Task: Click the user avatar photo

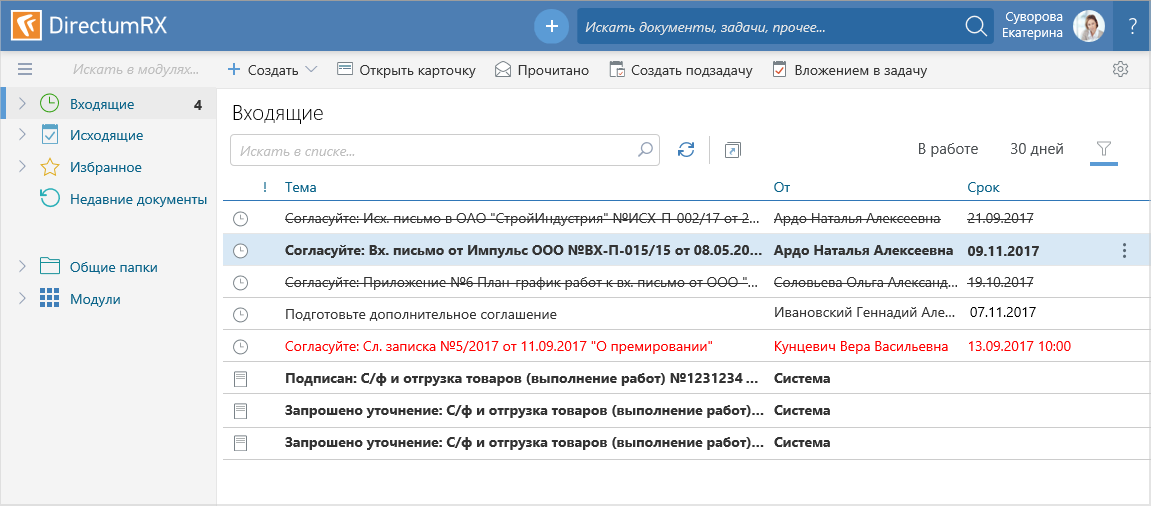Action: (1088, 26)
